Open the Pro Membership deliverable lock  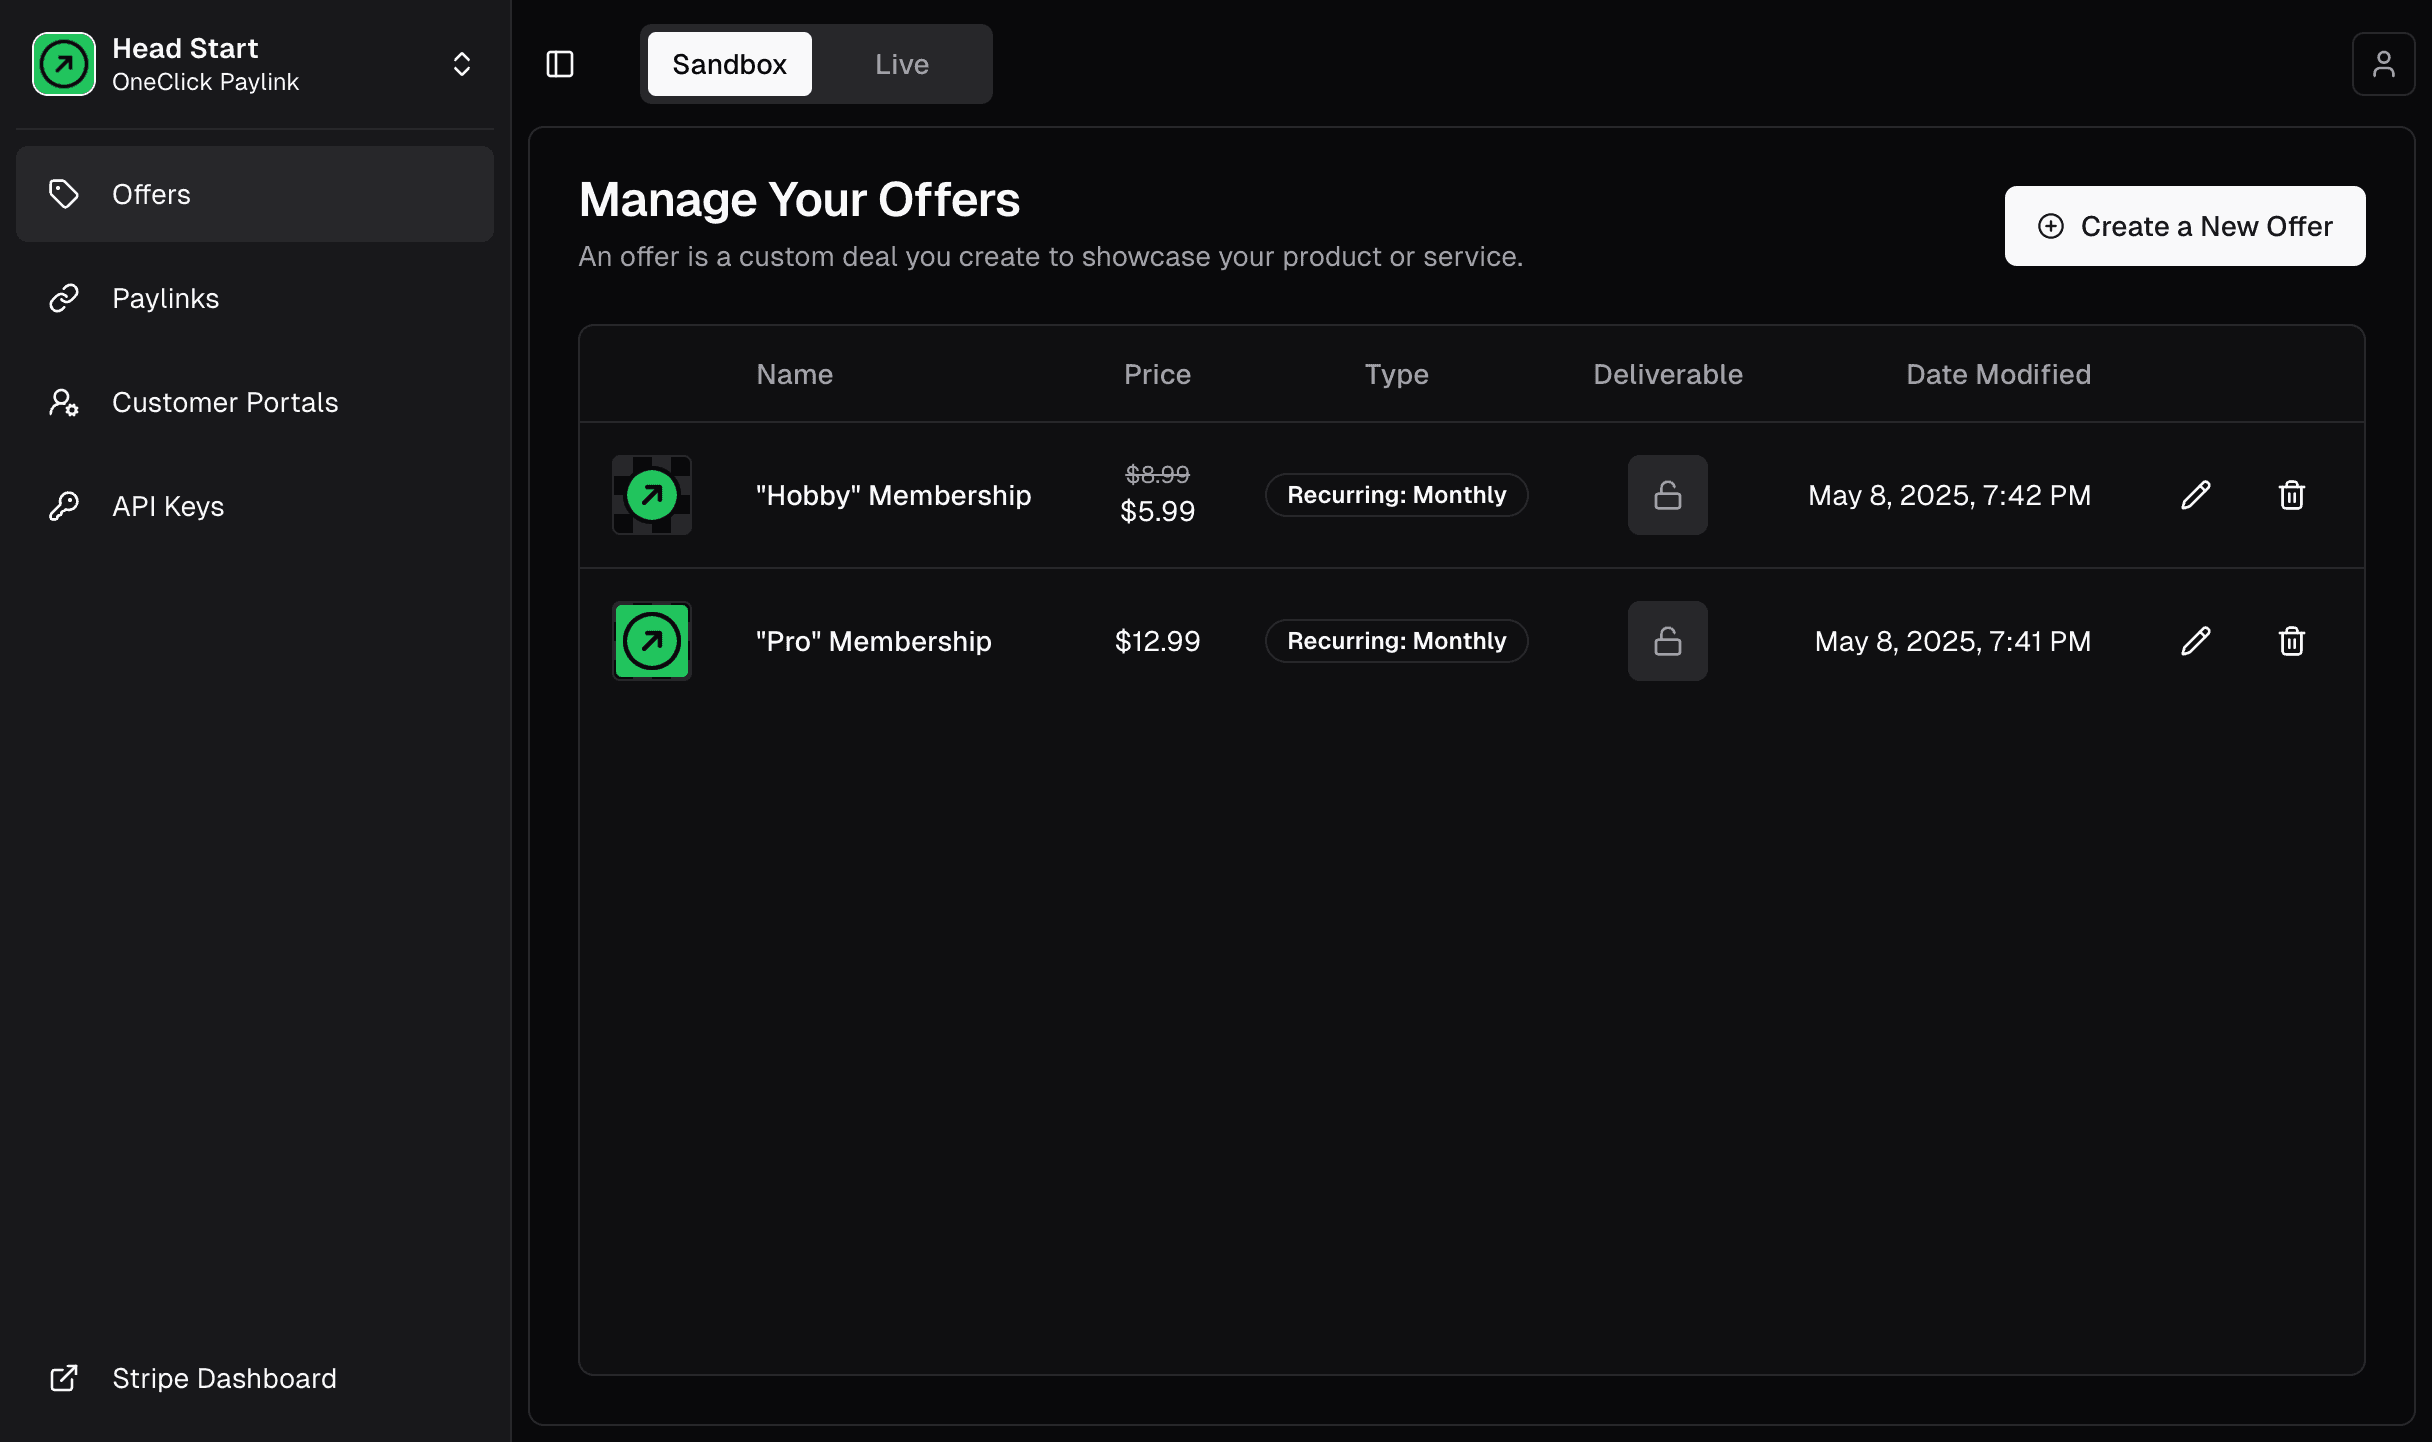click(1668, 641)
